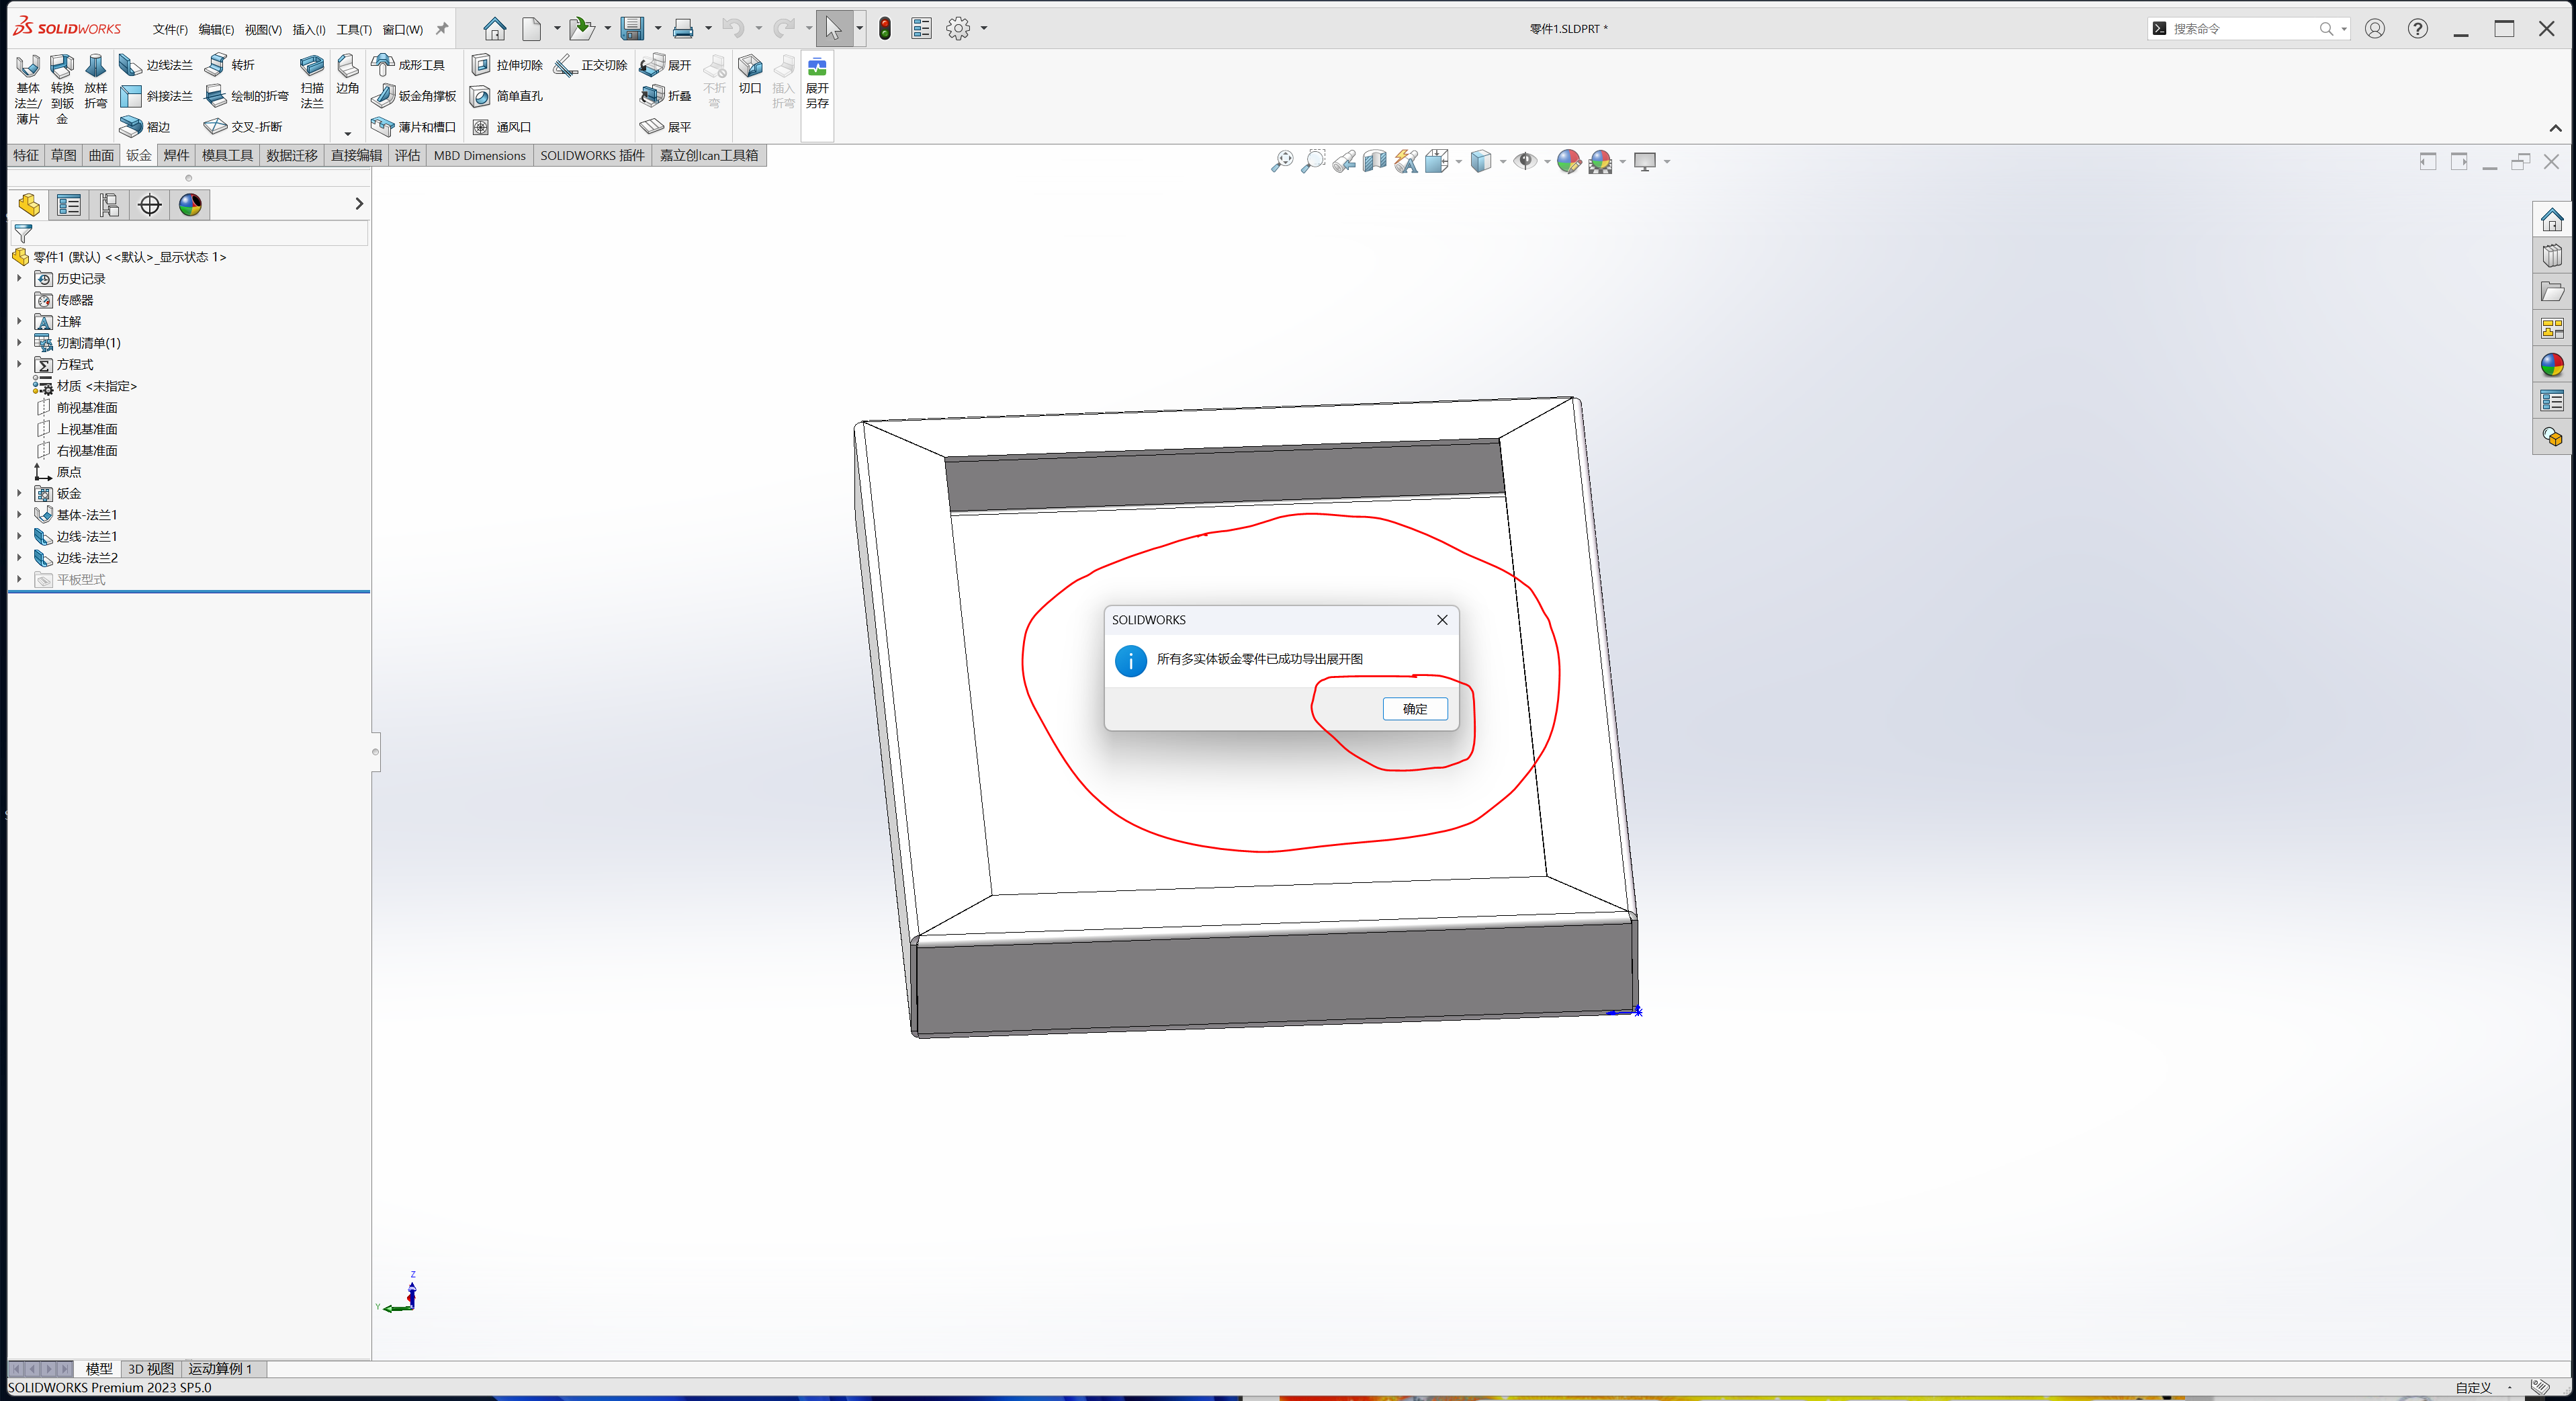
Task: Restore the previous view
Action: 1344,161
